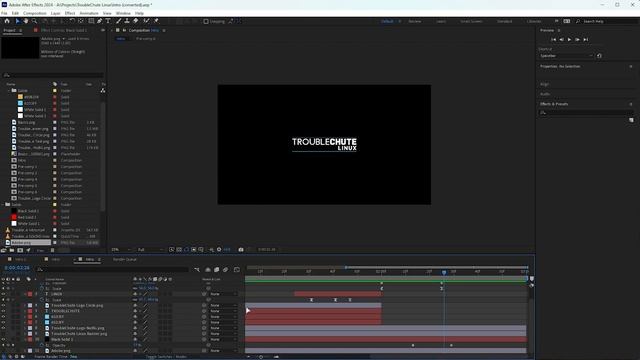
Task: Click the snapshot camera icon below viewer
Action: pyautogui.click(x=241, y=249)
